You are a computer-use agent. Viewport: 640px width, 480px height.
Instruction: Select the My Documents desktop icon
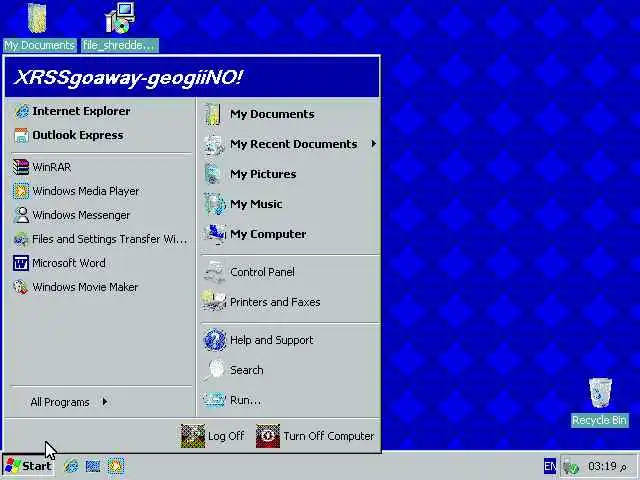click(x=39, y=27)
